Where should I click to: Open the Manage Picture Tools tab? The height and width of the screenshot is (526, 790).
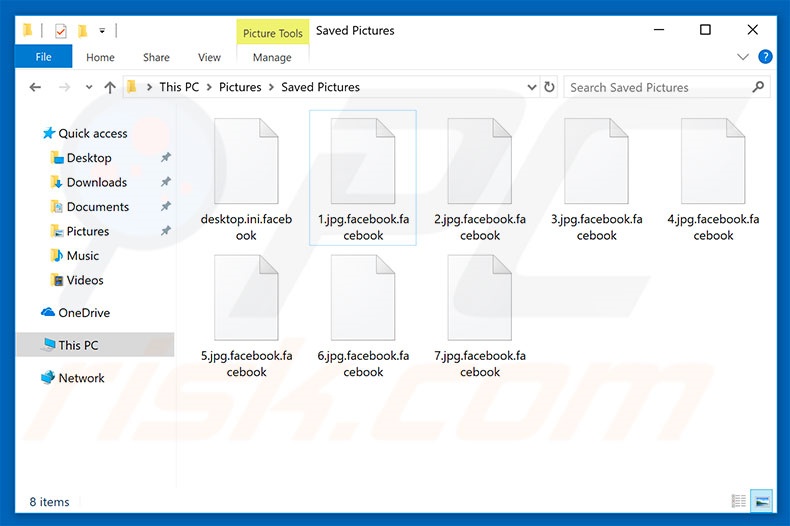[272, 57]
